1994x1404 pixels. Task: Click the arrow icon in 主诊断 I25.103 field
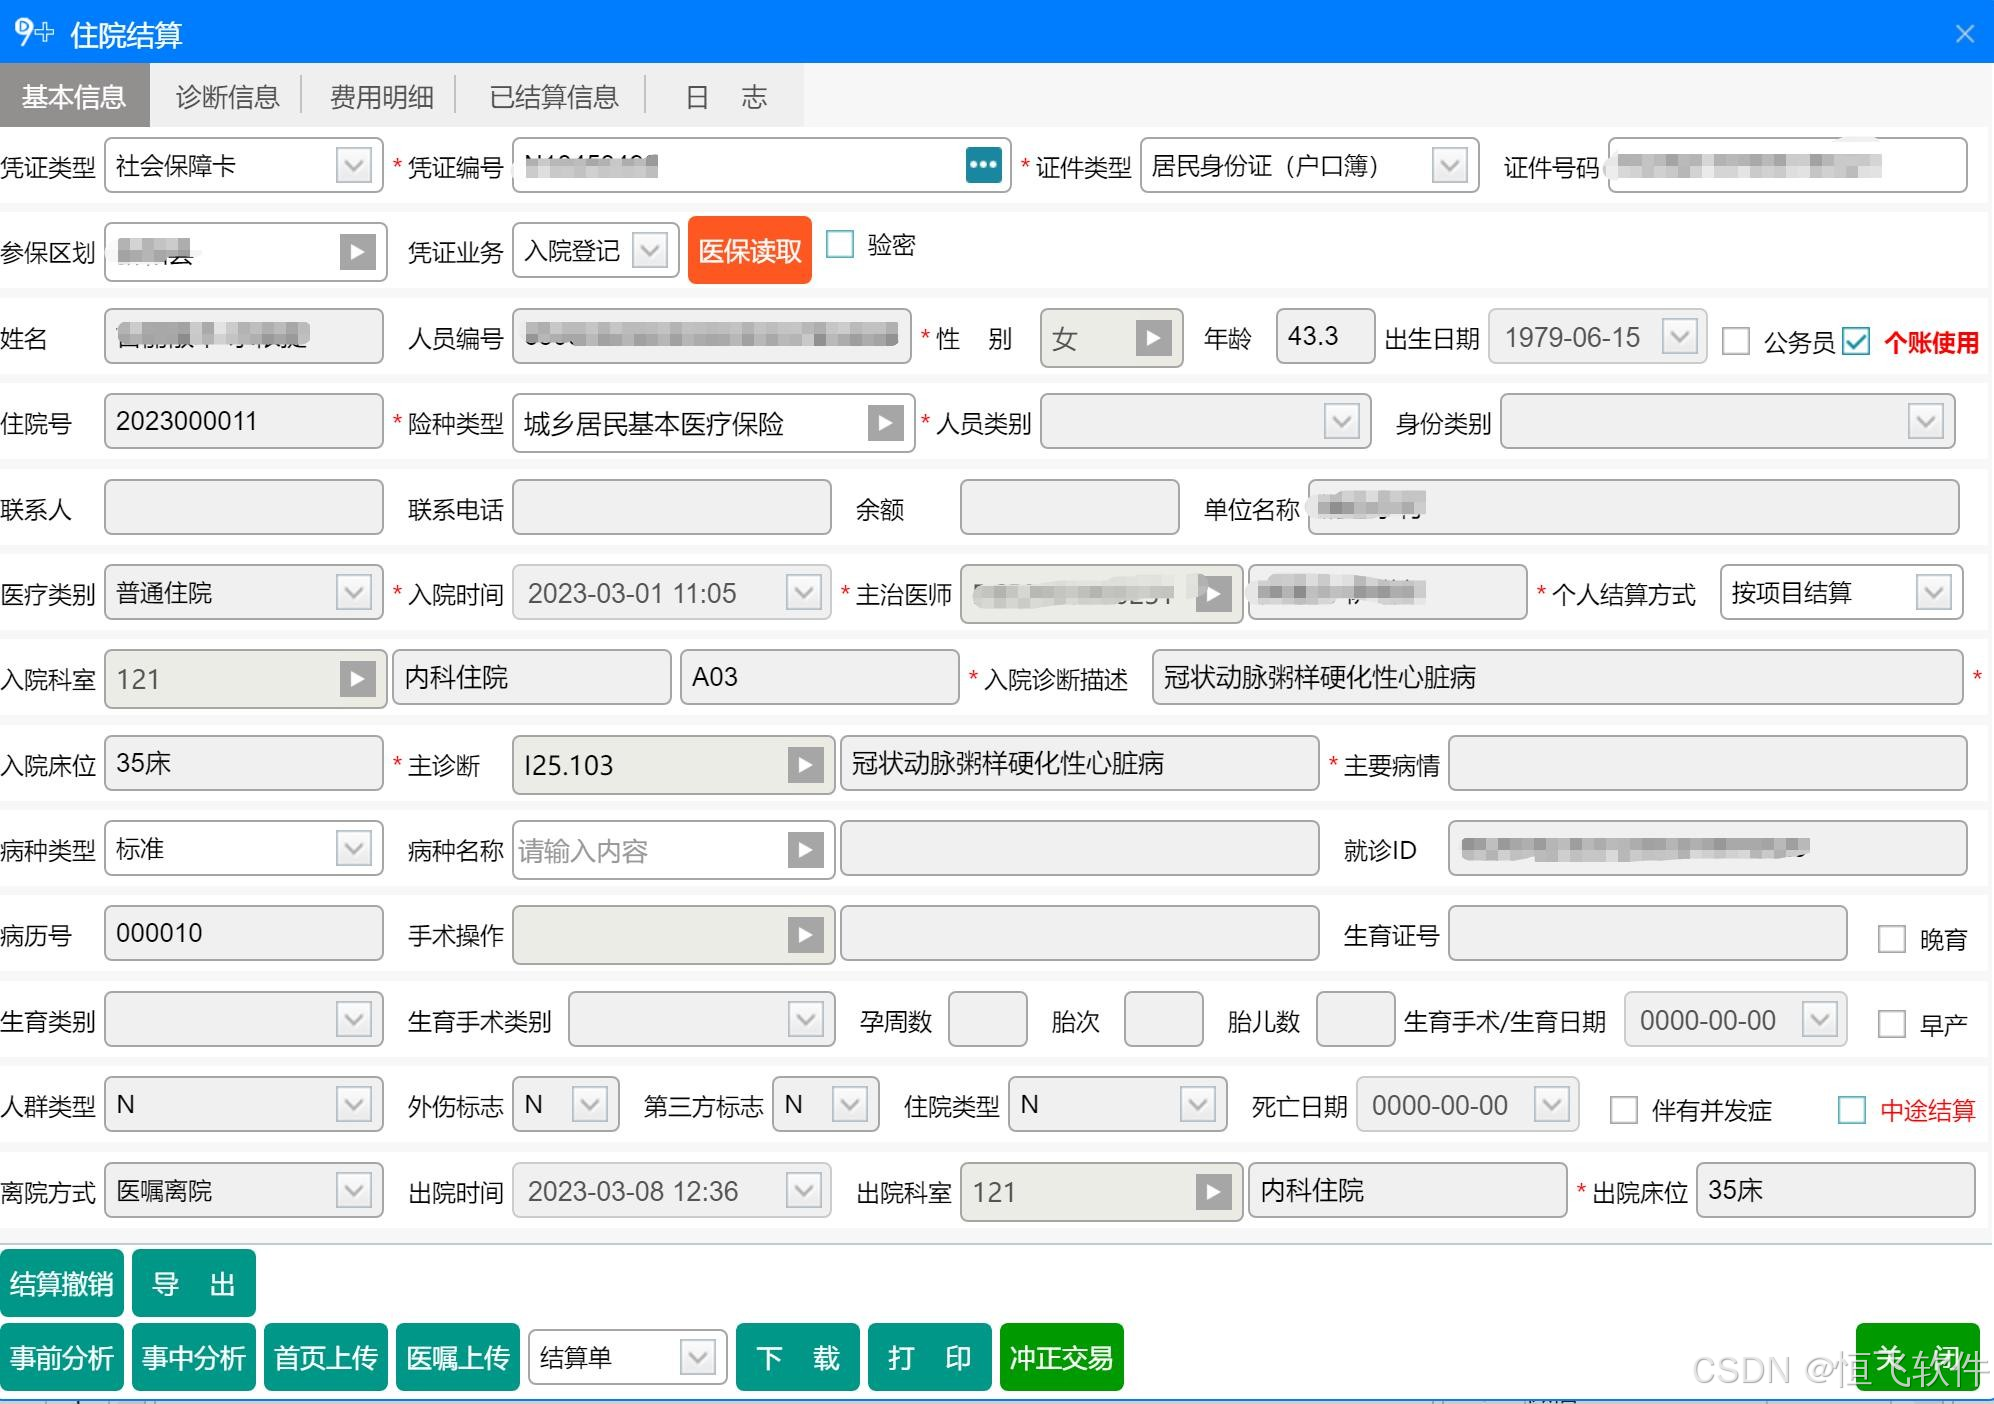pyautogui.click(x=805, y=765)
